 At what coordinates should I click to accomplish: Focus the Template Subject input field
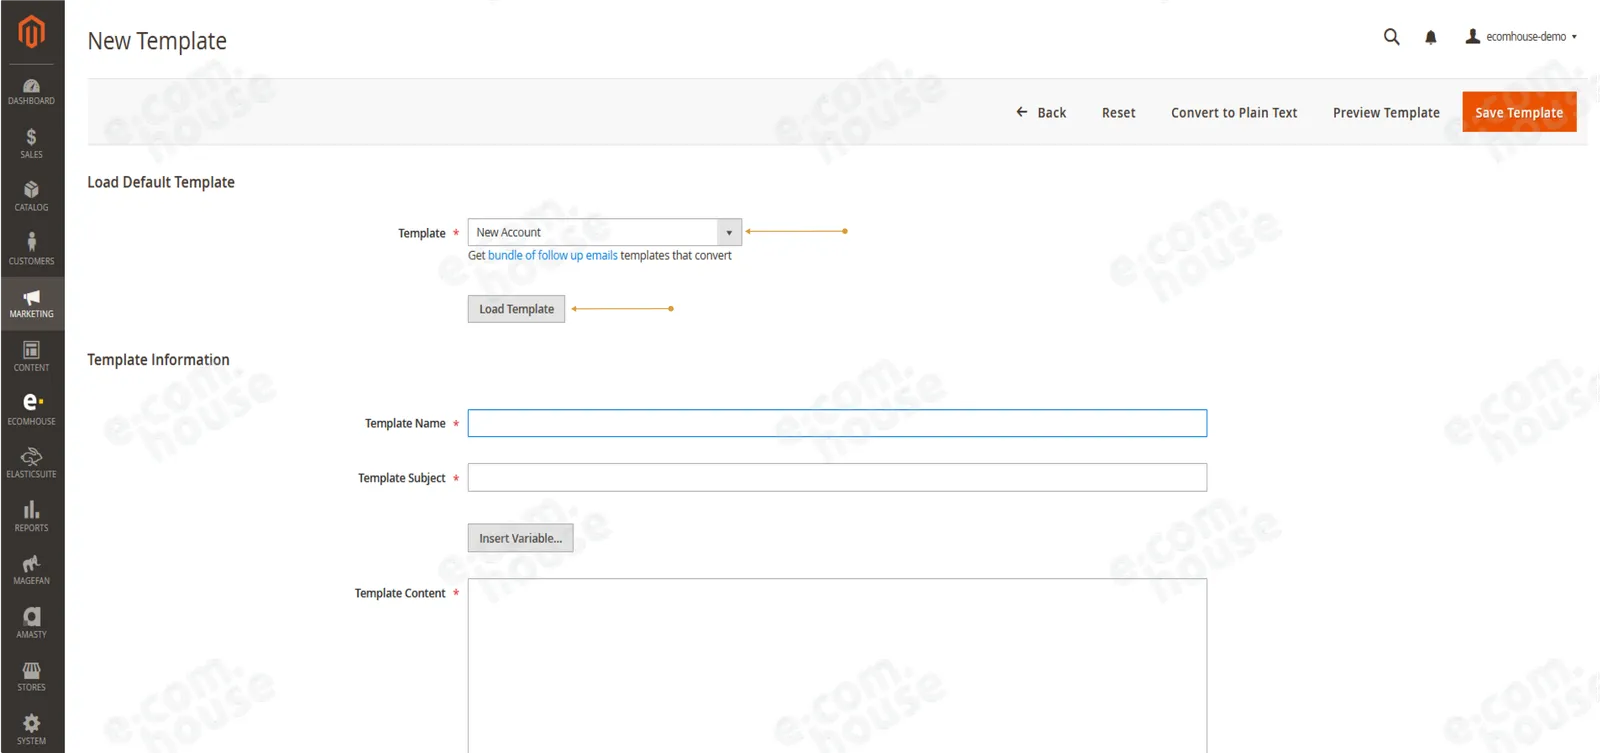pos(837,477)
